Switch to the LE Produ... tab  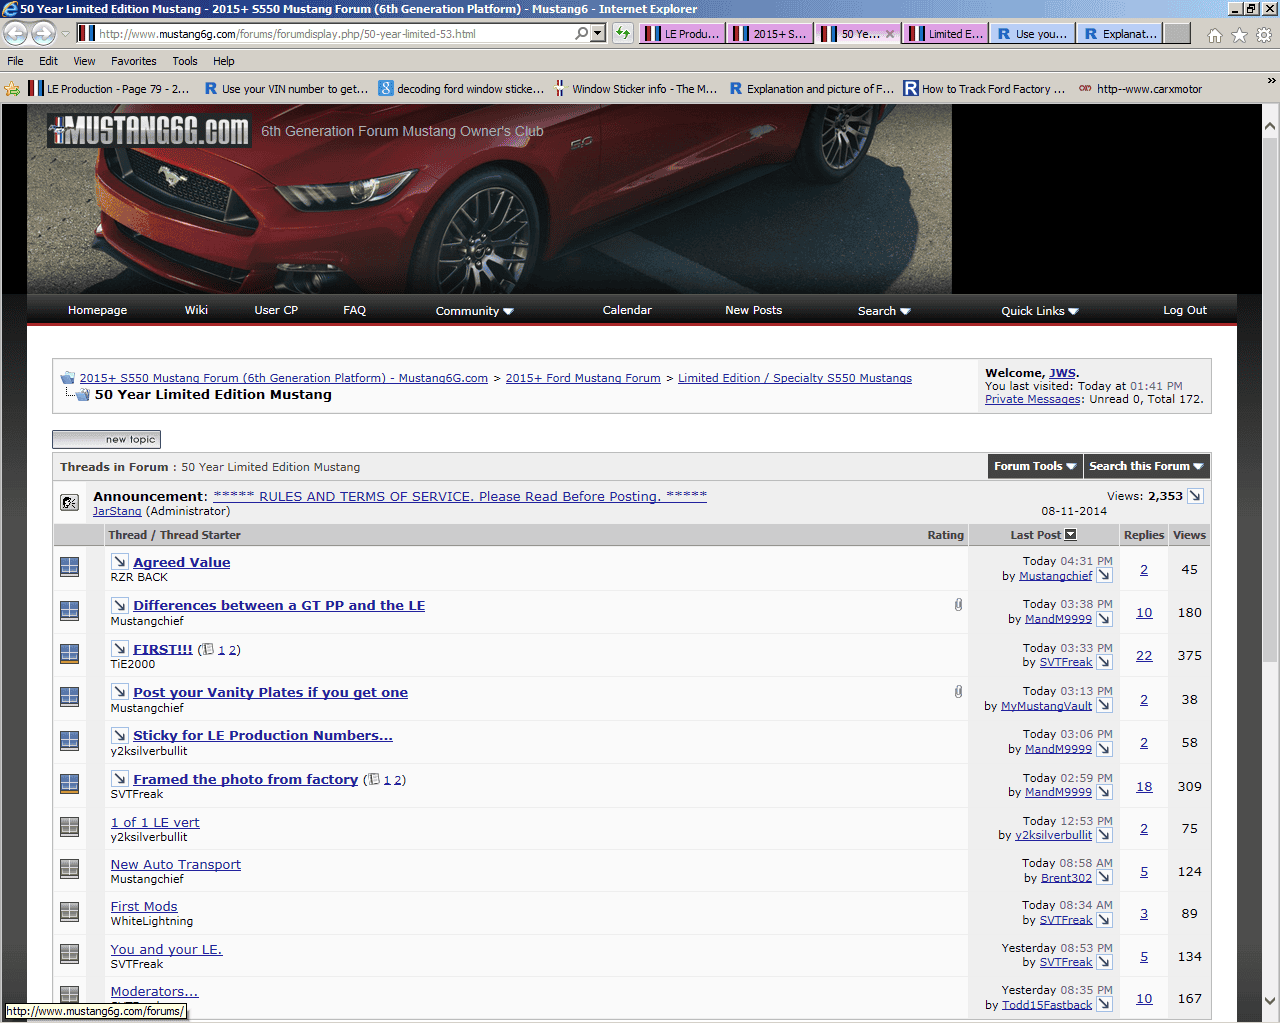tap(681, 33)
